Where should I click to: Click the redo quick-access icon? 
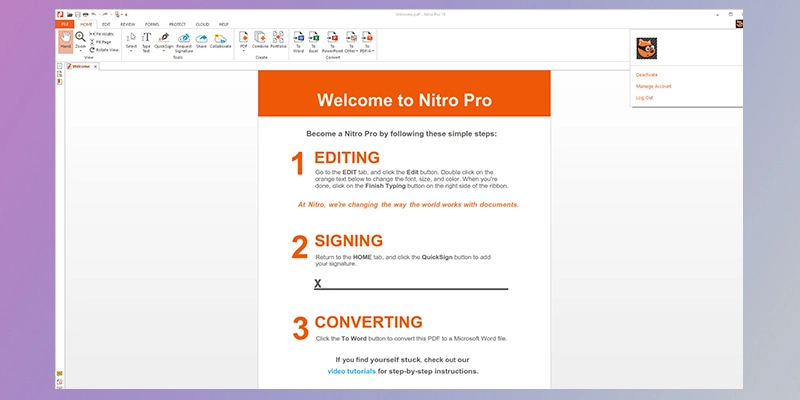tap(105, 14)
